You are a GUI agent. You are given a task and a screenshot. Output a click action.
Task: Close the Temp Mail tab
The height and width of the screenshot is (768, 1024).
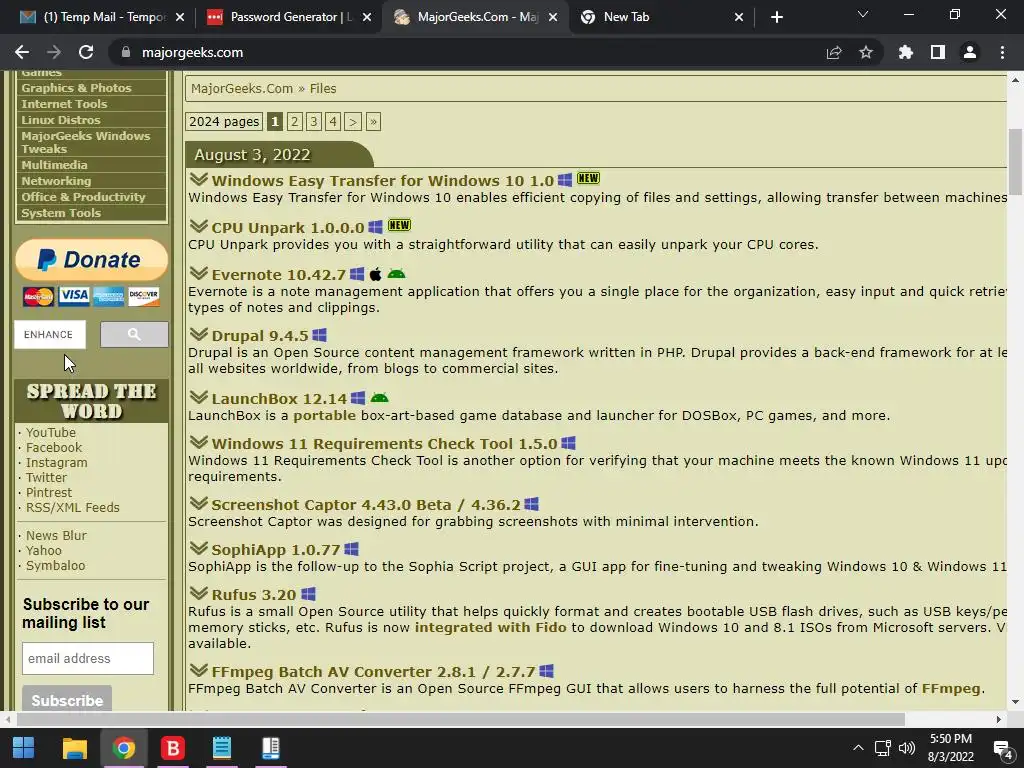[x=180, y=17]
